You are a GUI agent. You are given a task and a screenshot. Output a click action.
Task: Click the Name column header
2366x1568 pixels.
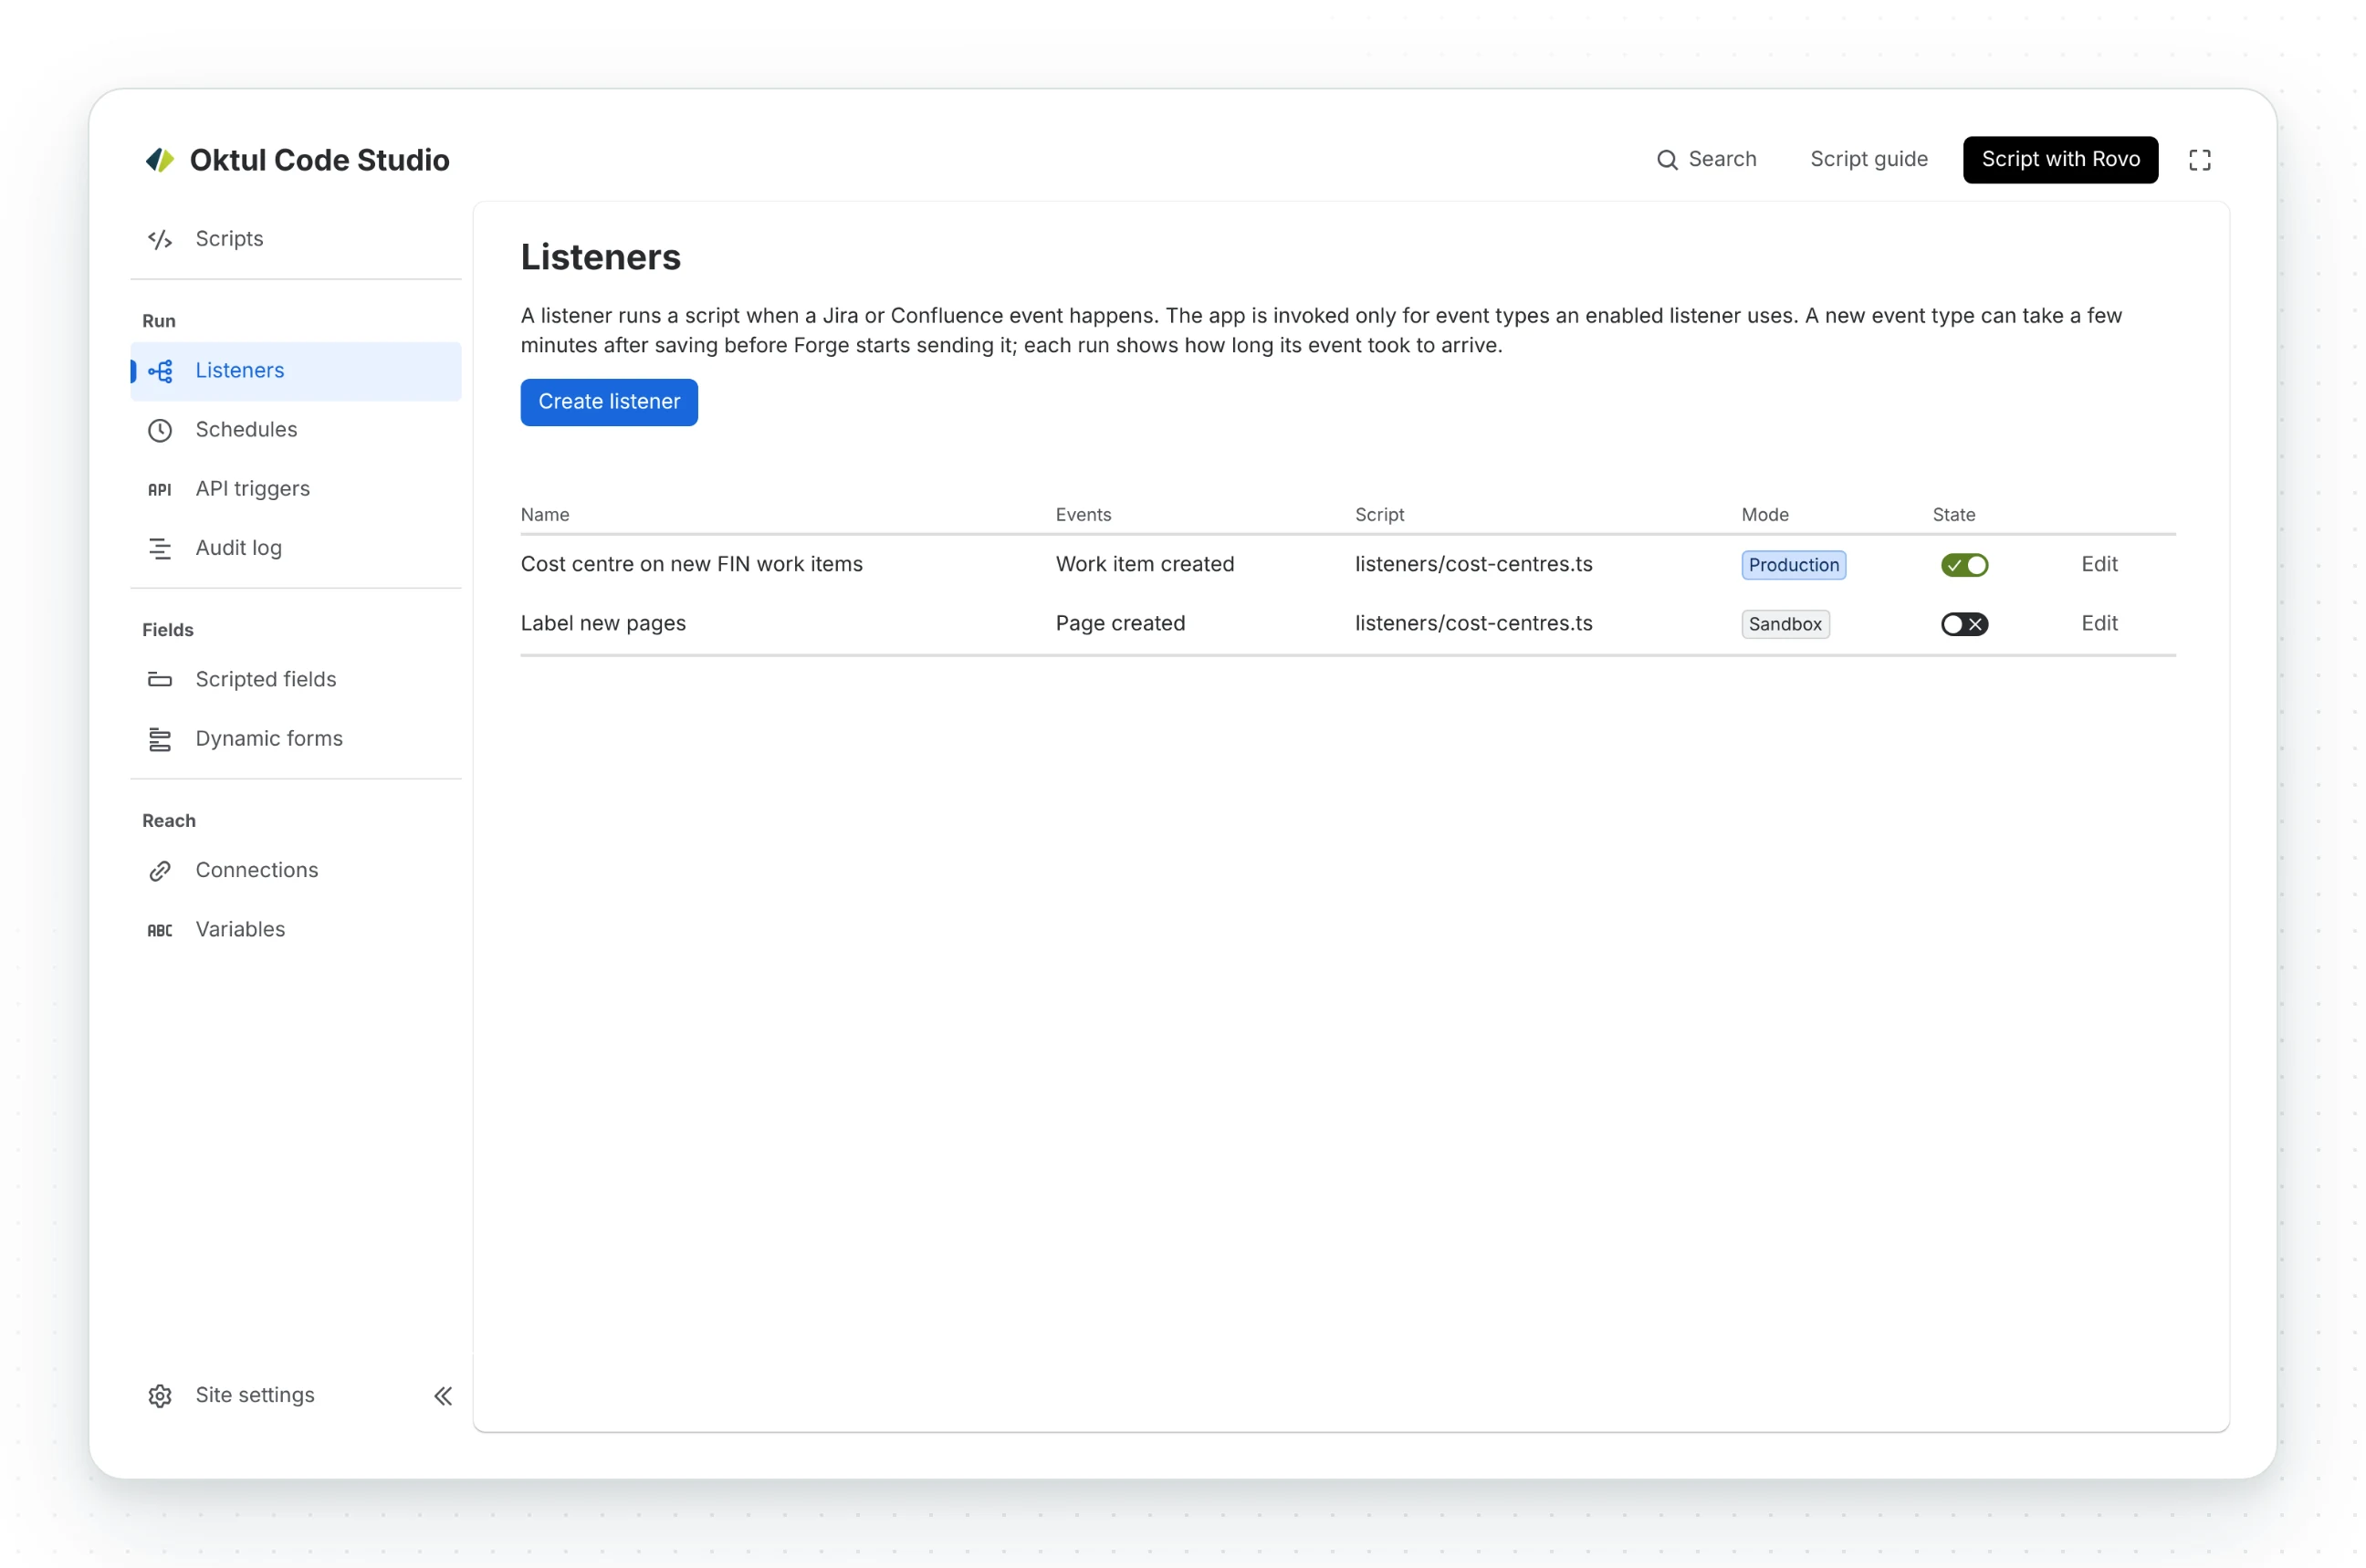545,515
